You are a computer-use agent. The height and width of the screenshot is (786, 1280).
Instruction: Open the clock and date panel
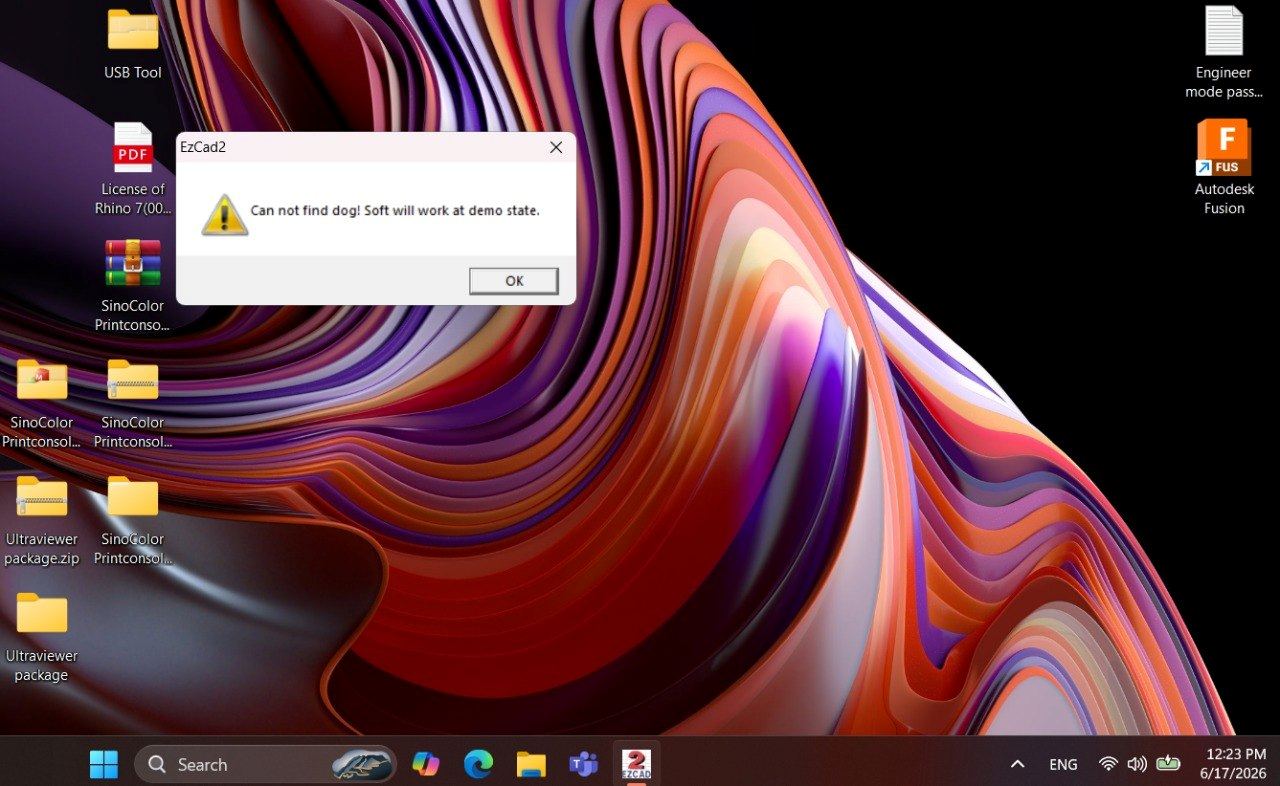click(1236, 764)
